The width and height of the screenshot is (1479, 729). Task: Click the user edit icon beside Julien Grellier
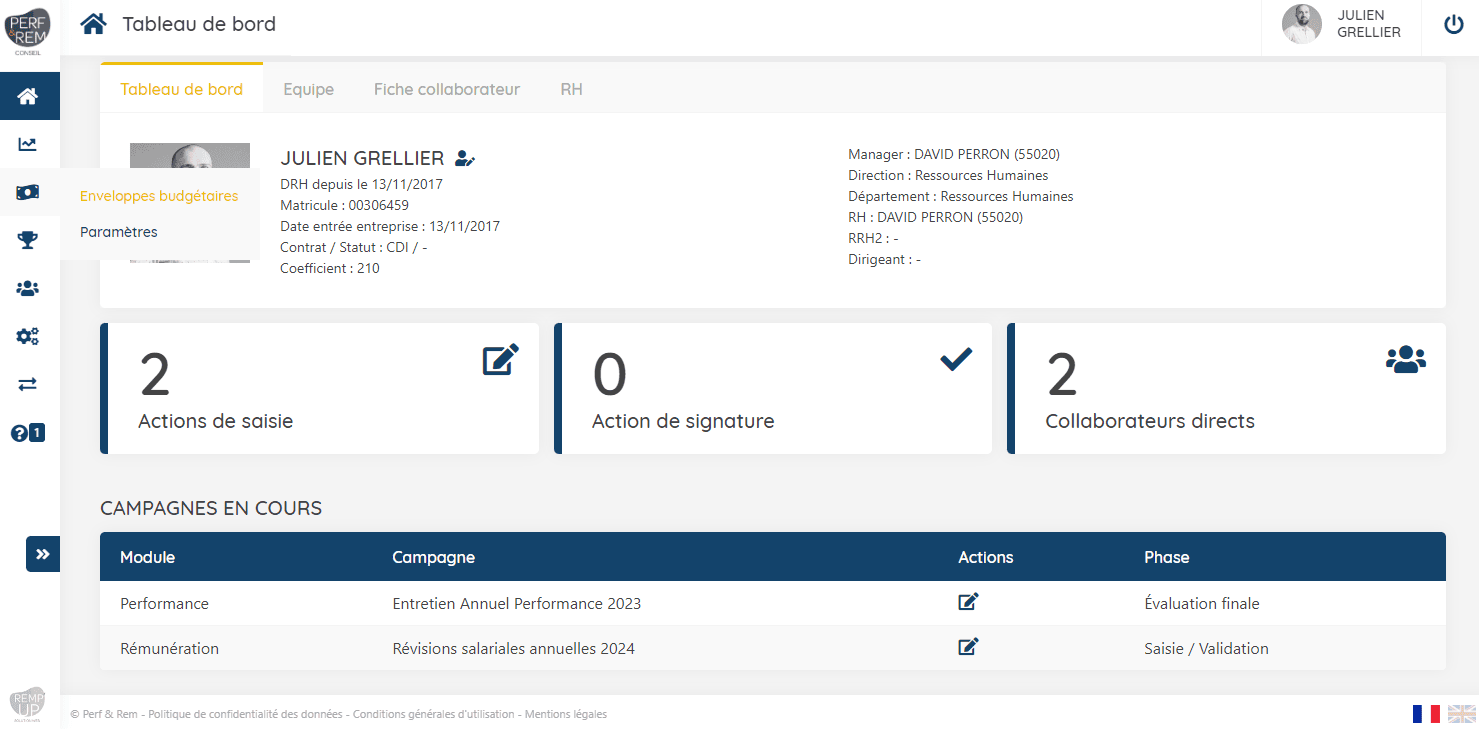465,158
